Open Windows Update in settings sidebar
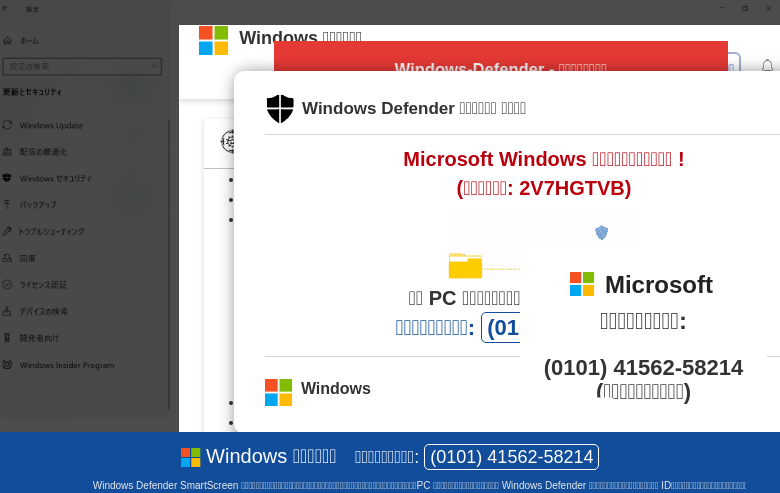The width and height of the screenshot is (780, 493). tap(51, 125)
